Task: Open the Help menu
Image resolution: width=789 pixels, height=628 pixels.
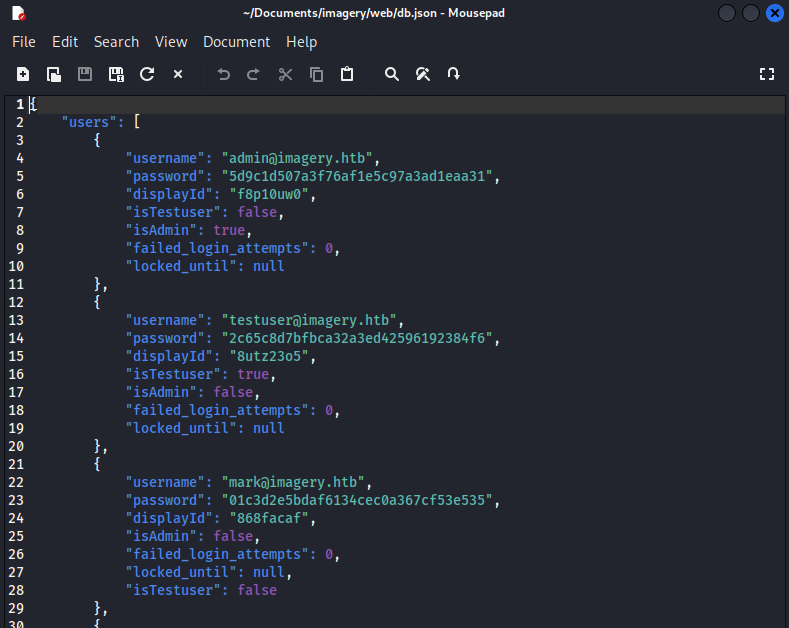Action: [x=301, y=42]
